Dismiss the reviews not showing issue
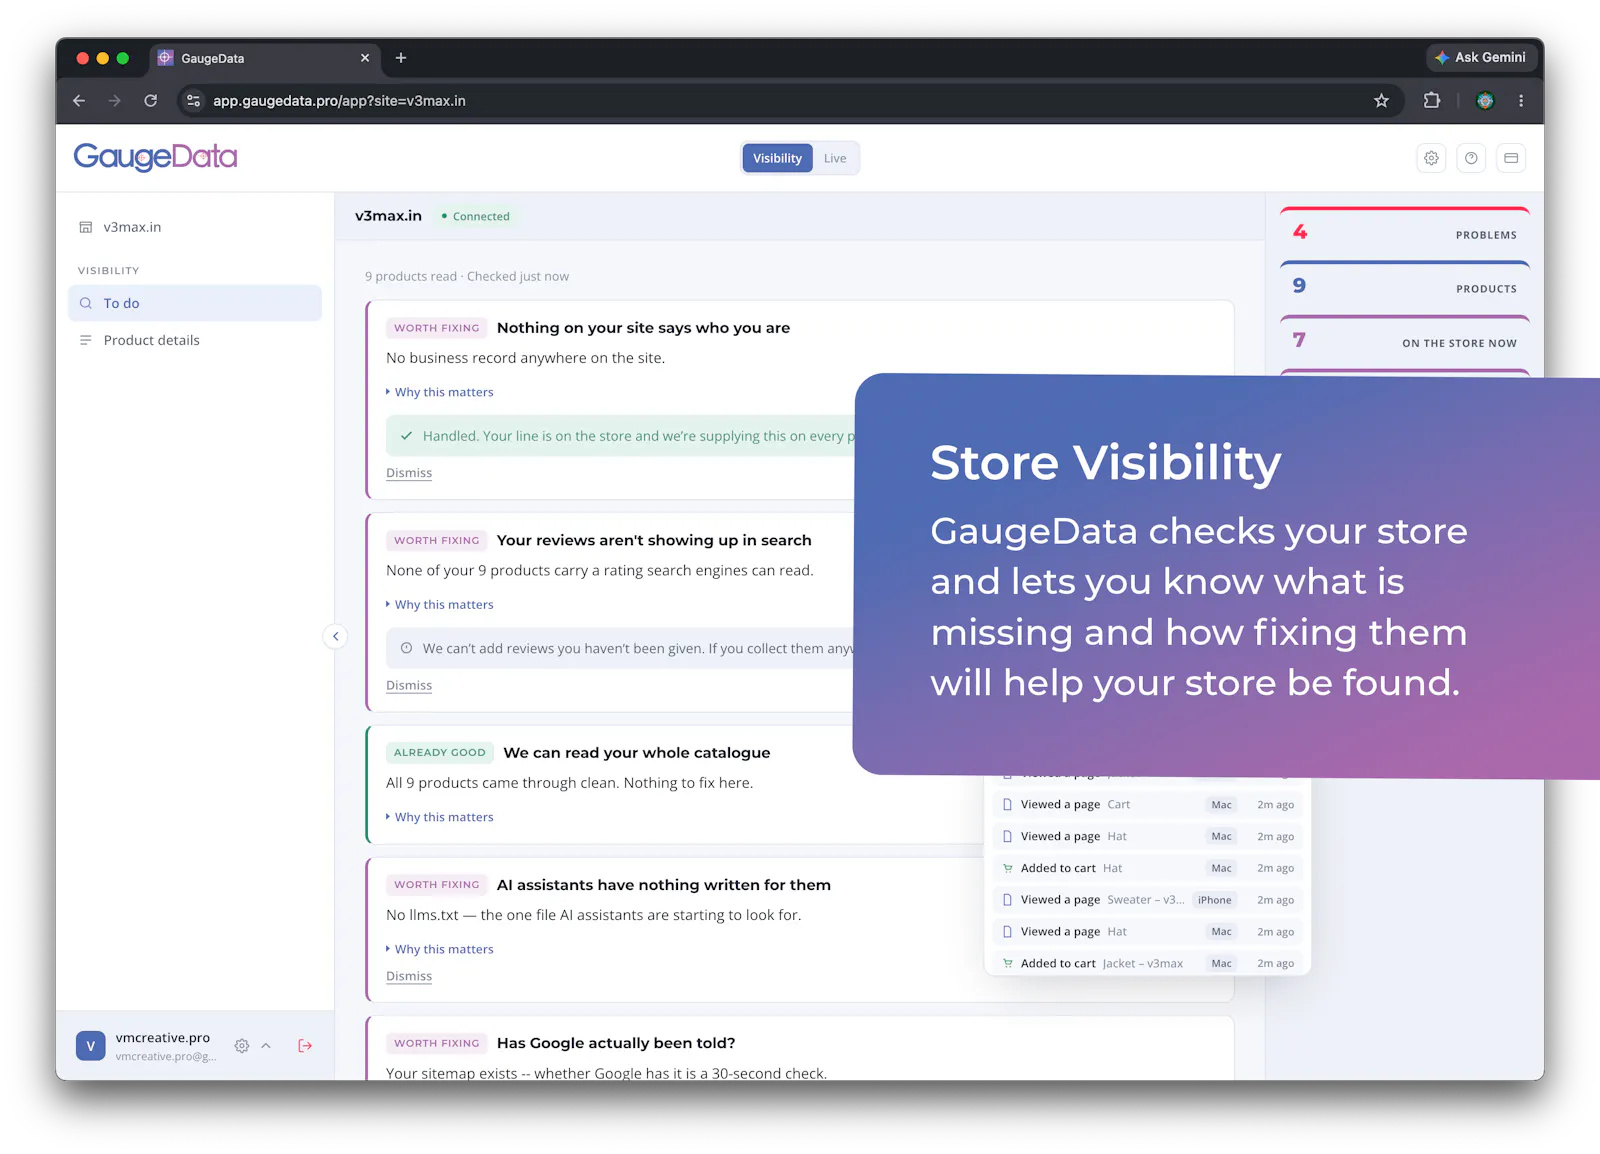Screen dimensions: 1600x1154 pyautogui.click(x=409, y=685)
